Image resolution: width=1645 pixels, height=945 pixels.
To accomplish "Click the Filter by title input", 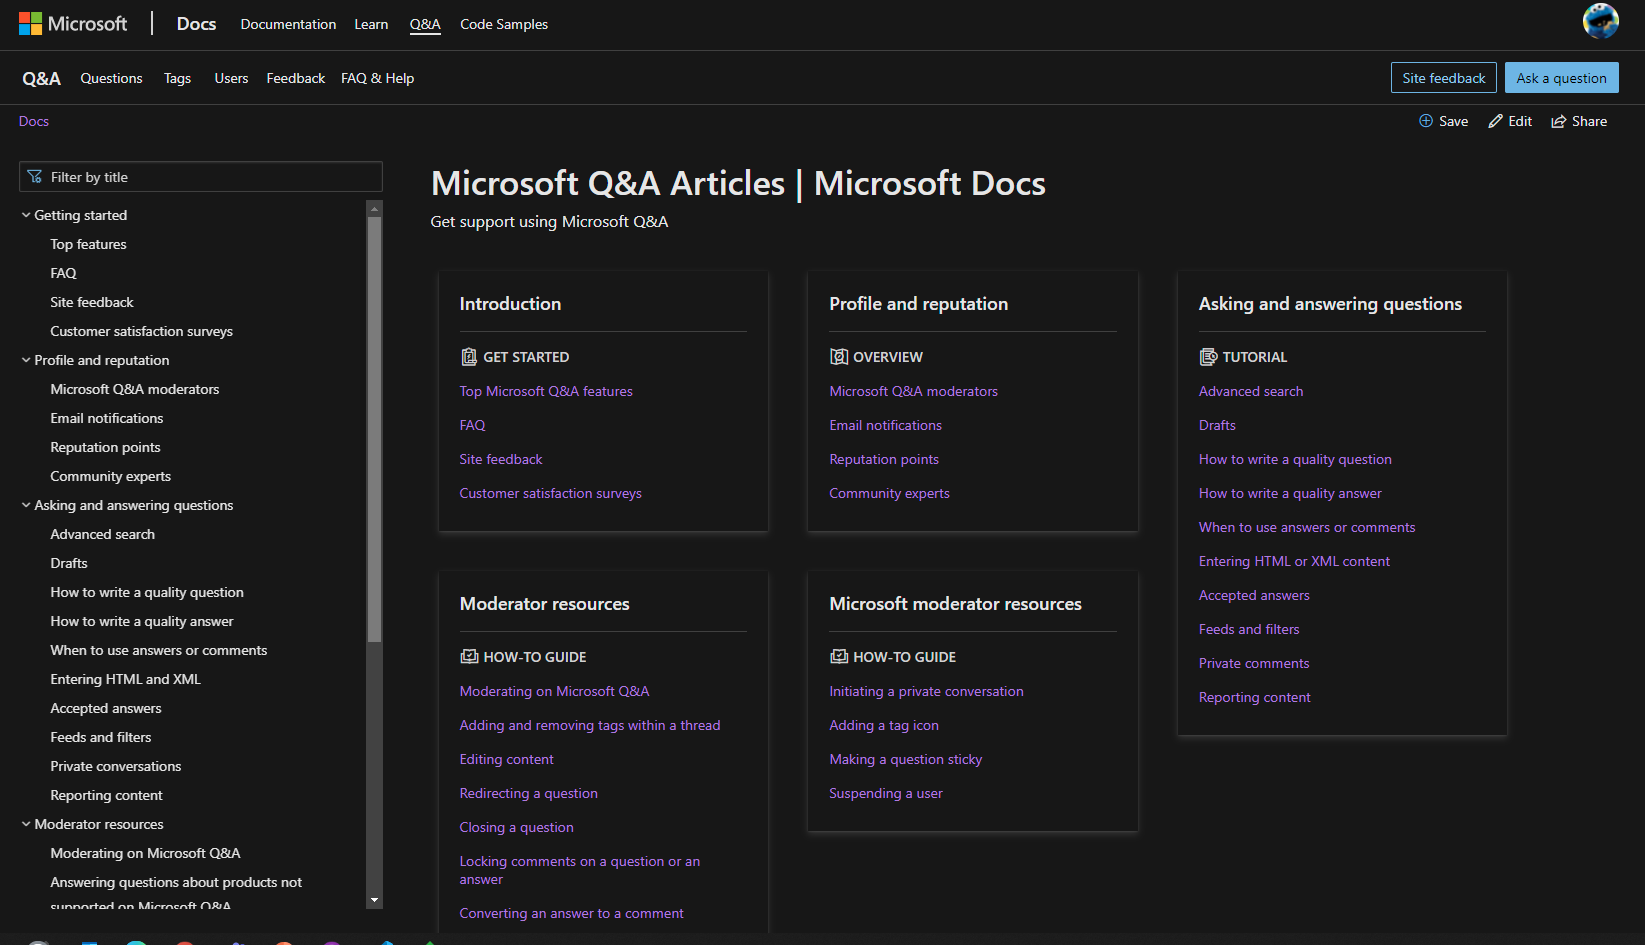I will coord(201,177).
